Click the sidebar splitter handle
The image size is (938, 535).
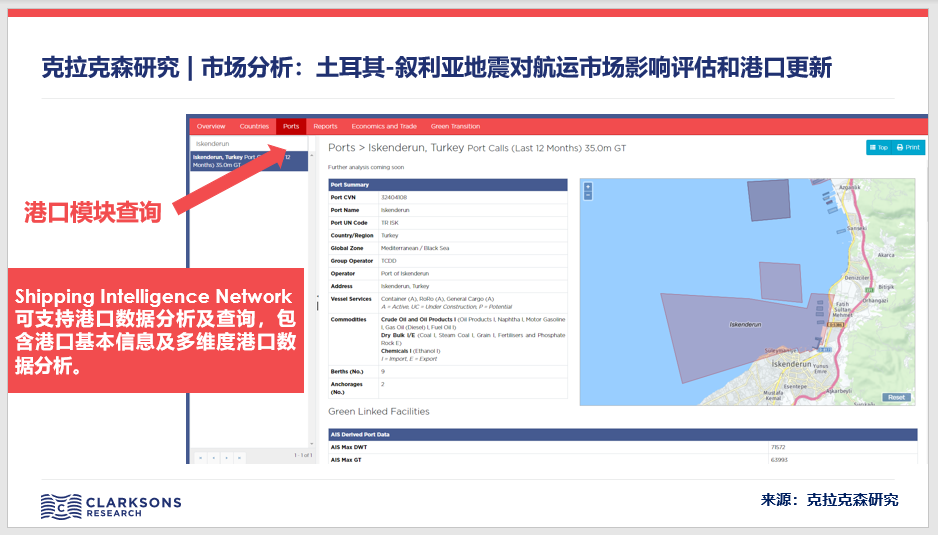[318, 303]
